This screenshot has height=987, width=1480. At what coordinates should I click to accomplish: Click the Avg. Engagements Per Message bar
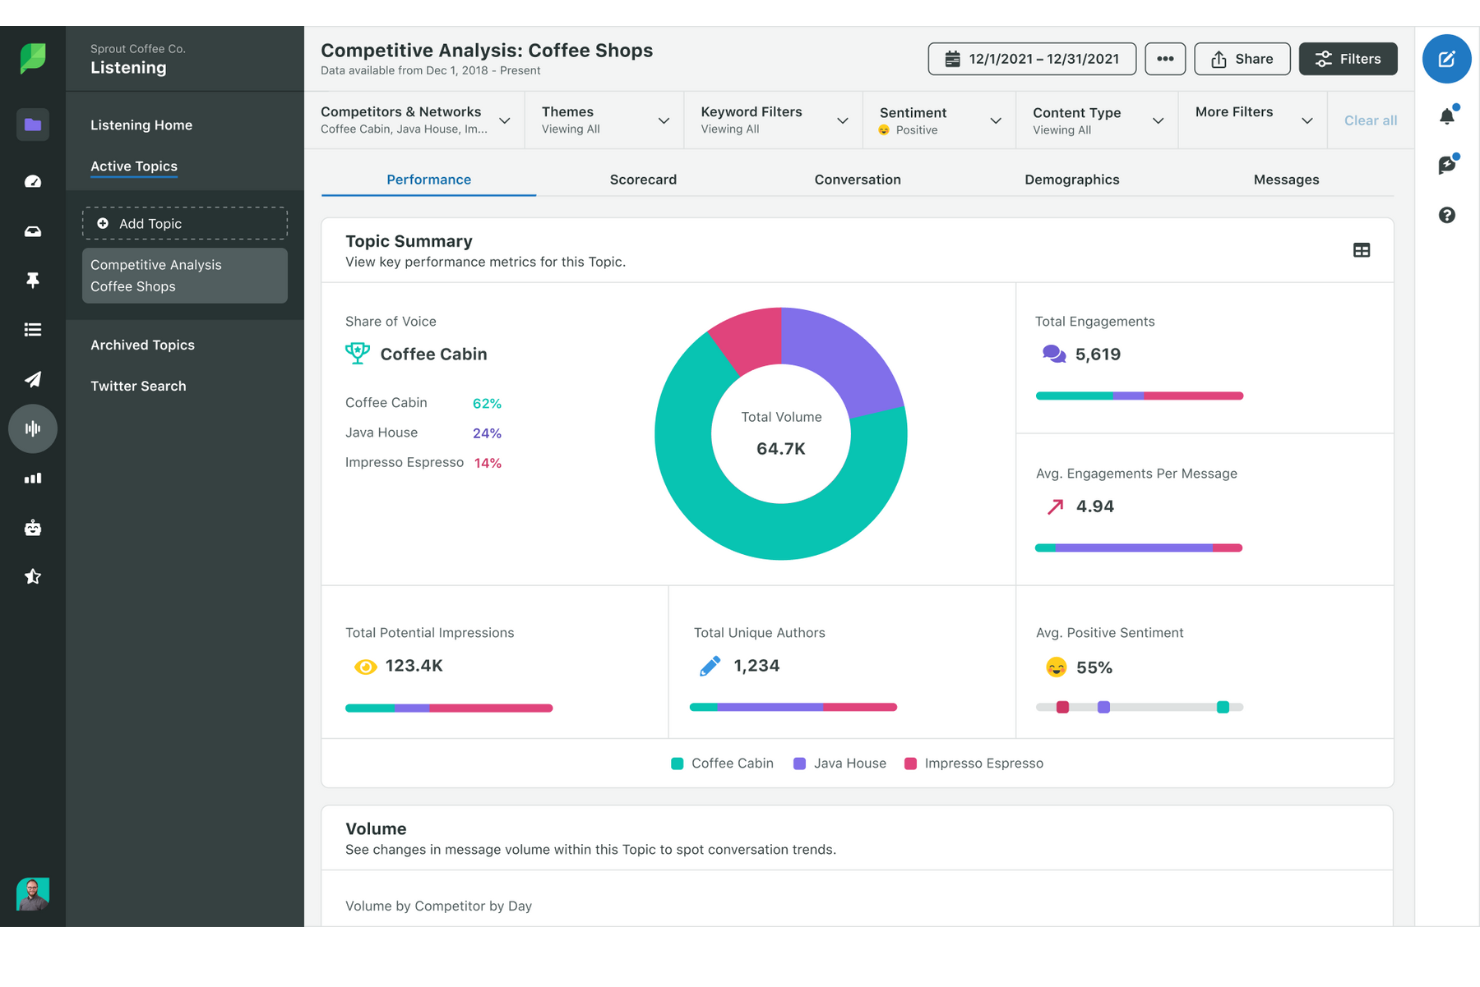(x=1139, y=548)
